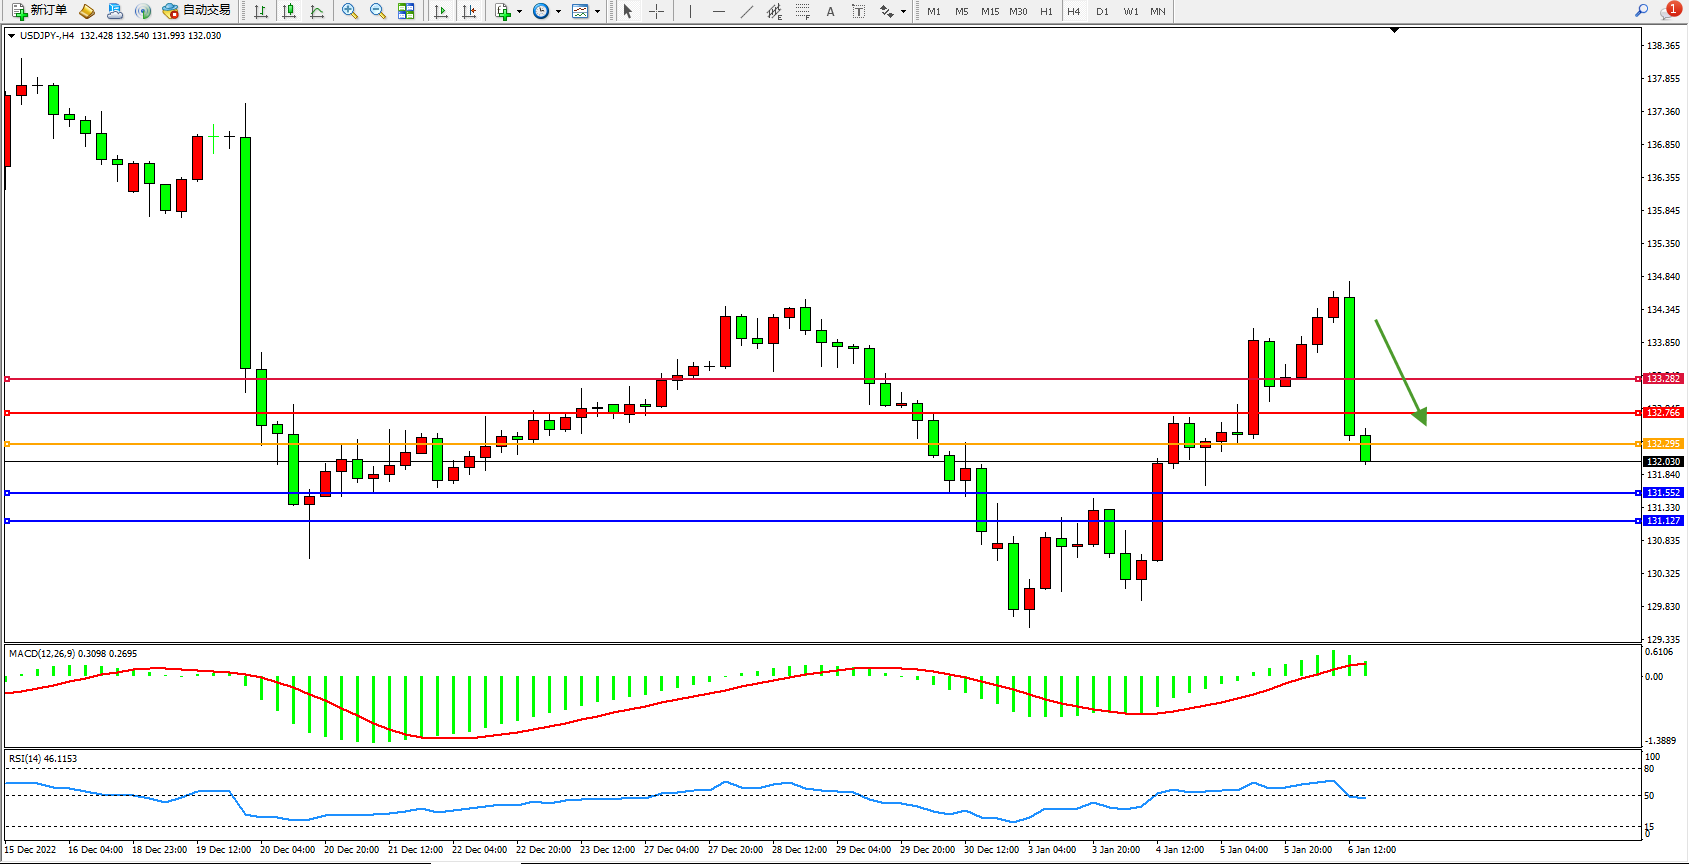Switch chart to candlestick mode
The width and height of the screenshot is (1689, 864).
pos(289,11)
